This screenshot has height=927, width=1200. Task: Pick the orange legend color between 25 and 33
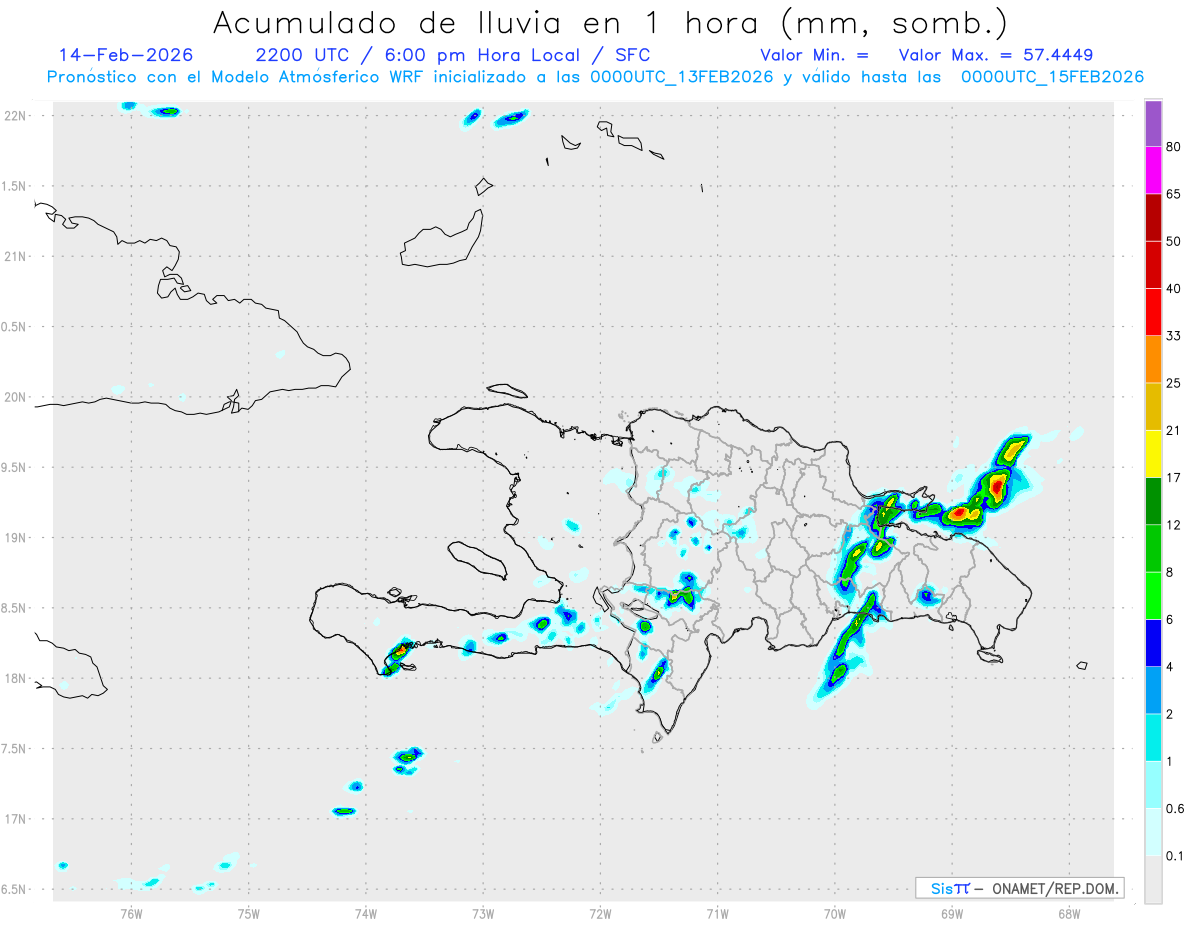coord(1153,359)
